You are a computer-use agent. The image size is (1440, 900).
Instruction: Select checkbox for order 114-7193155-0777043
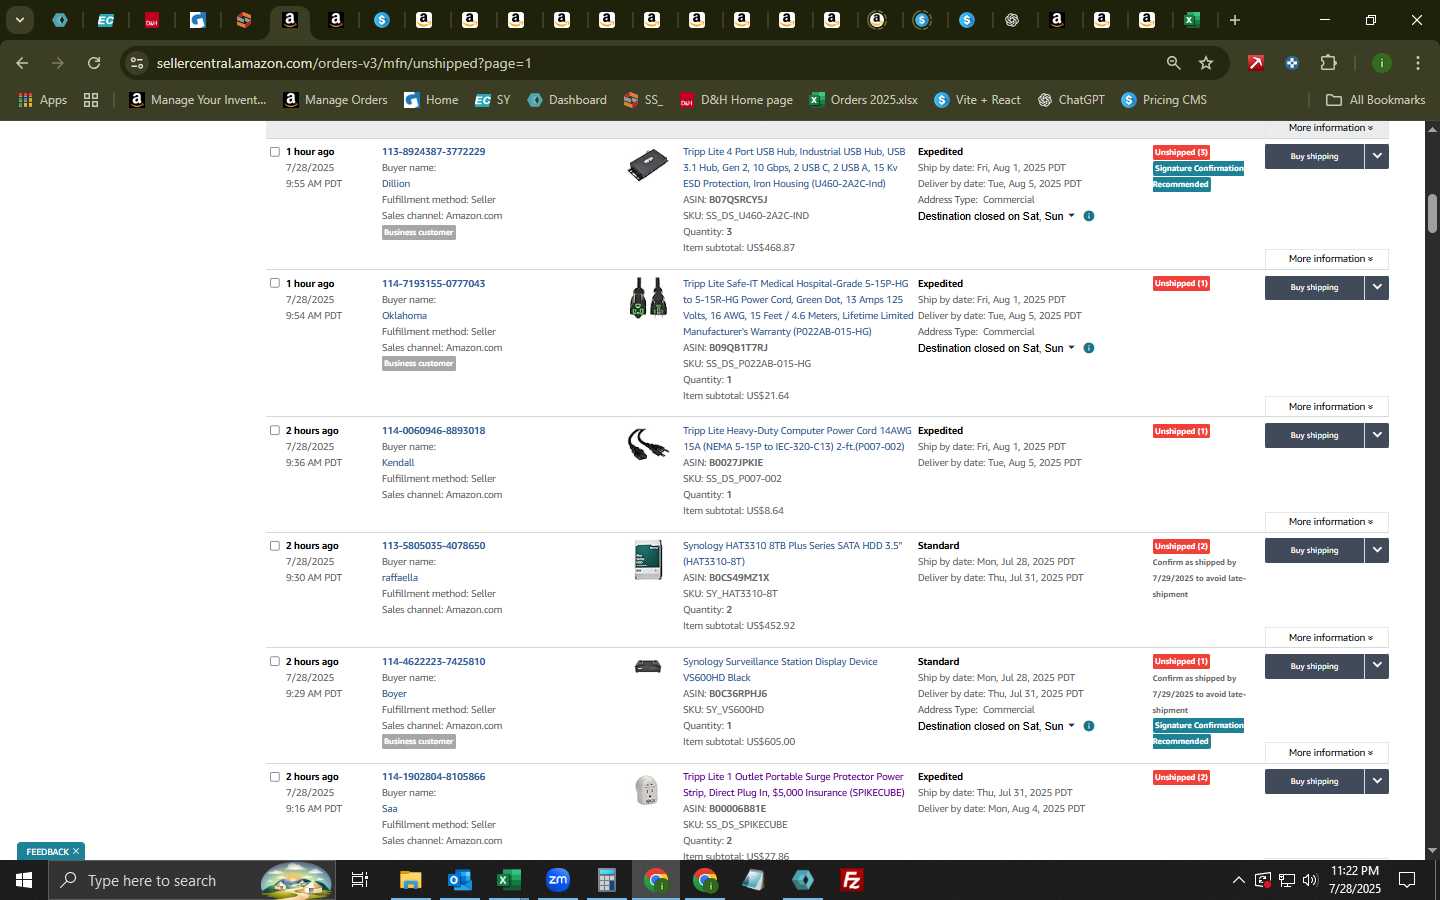click(275, 283)
